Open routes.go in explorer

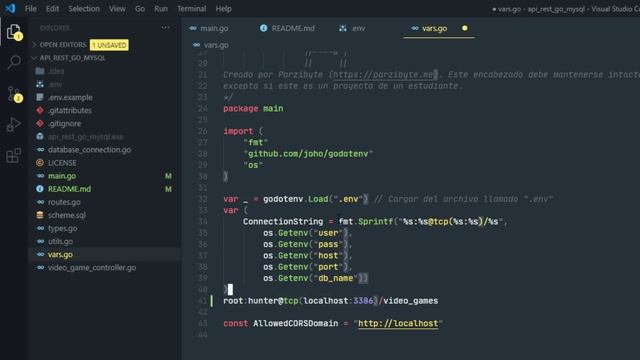pyautogui.click(x=64, y=202)
